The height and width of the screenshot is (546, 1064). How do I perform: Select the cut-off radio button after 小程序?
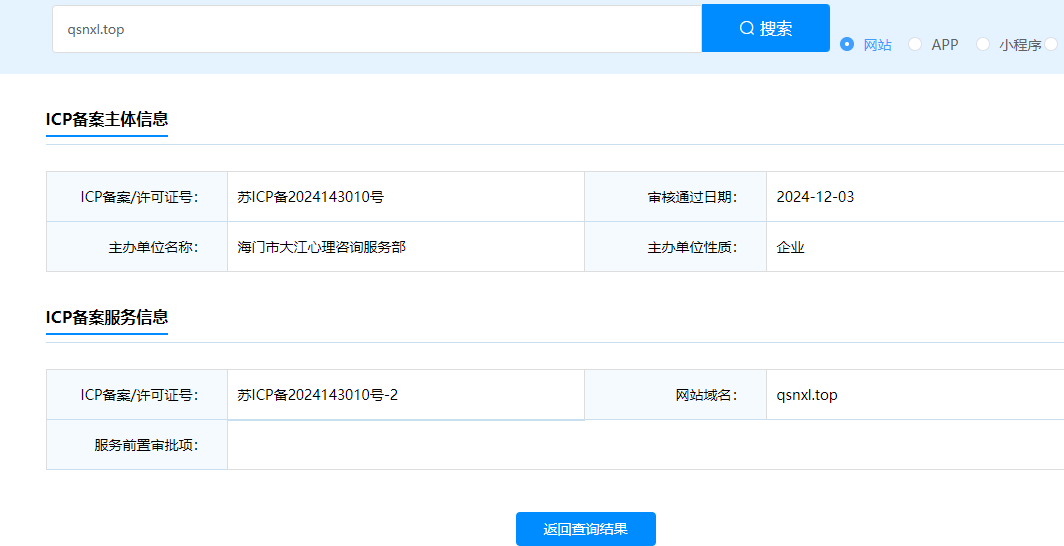(1051, 44)
